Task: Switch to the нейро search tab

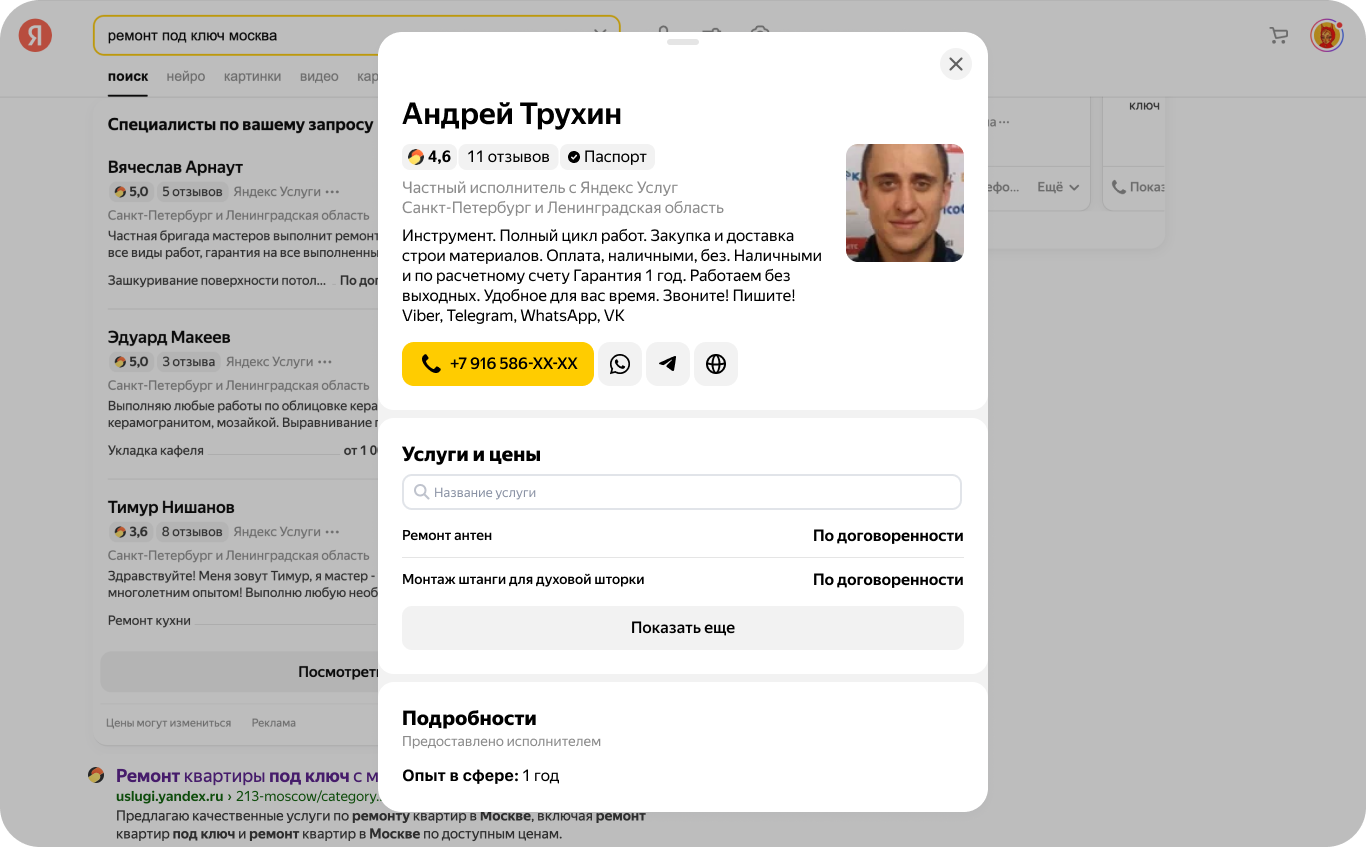Action: coord(186,76)
